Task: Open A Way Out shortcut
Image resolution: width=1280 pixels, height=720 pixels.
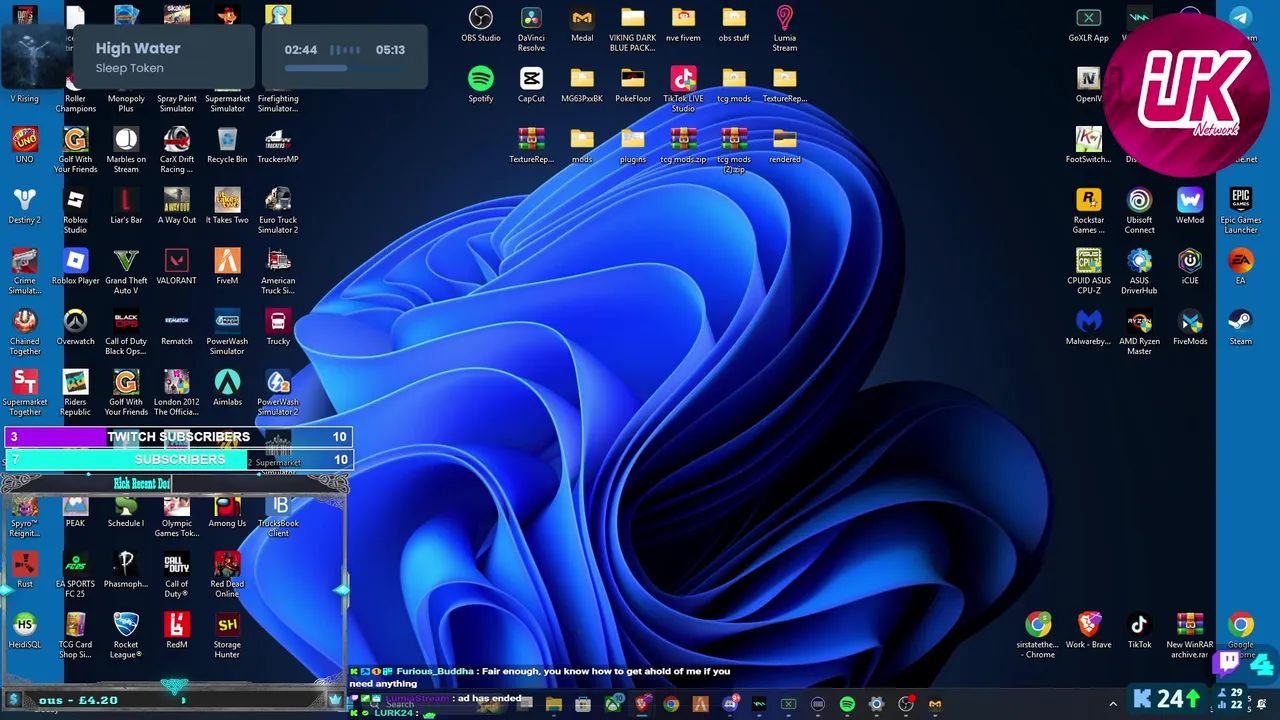Action: (177, 206)
